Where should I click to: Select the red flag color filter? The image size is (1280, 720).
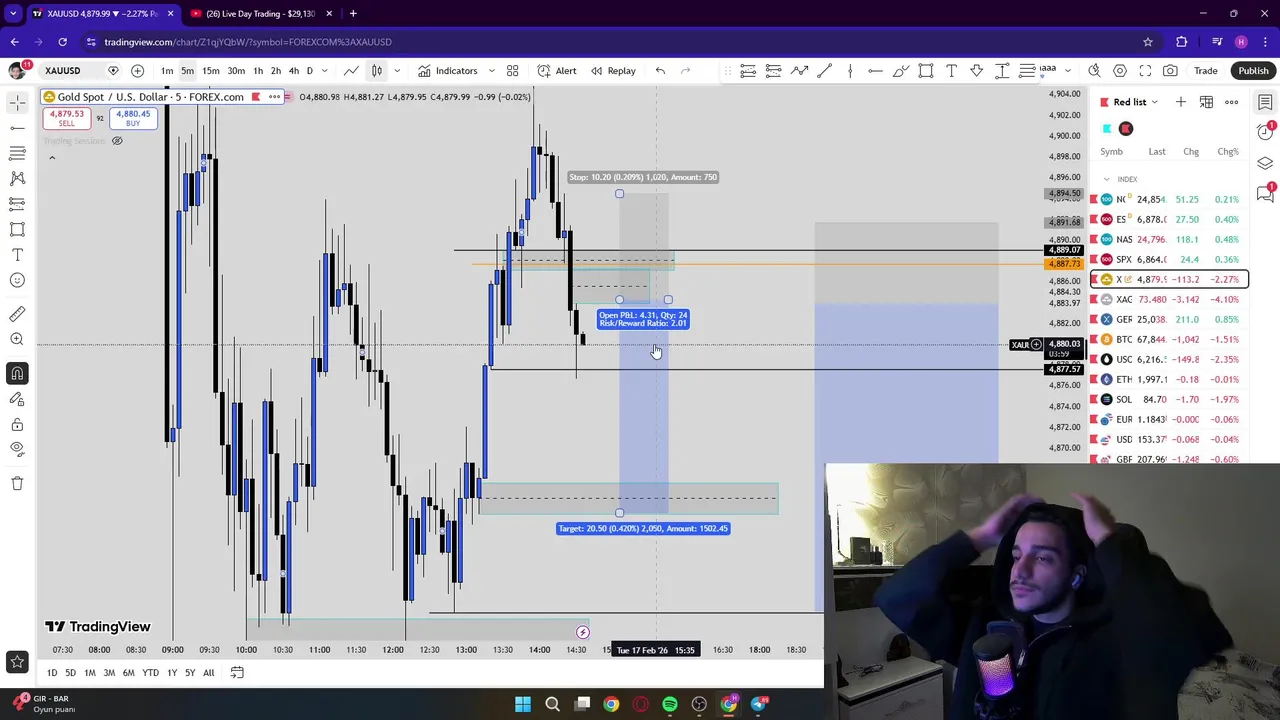pyautogui.click(x=1126, y=128)
